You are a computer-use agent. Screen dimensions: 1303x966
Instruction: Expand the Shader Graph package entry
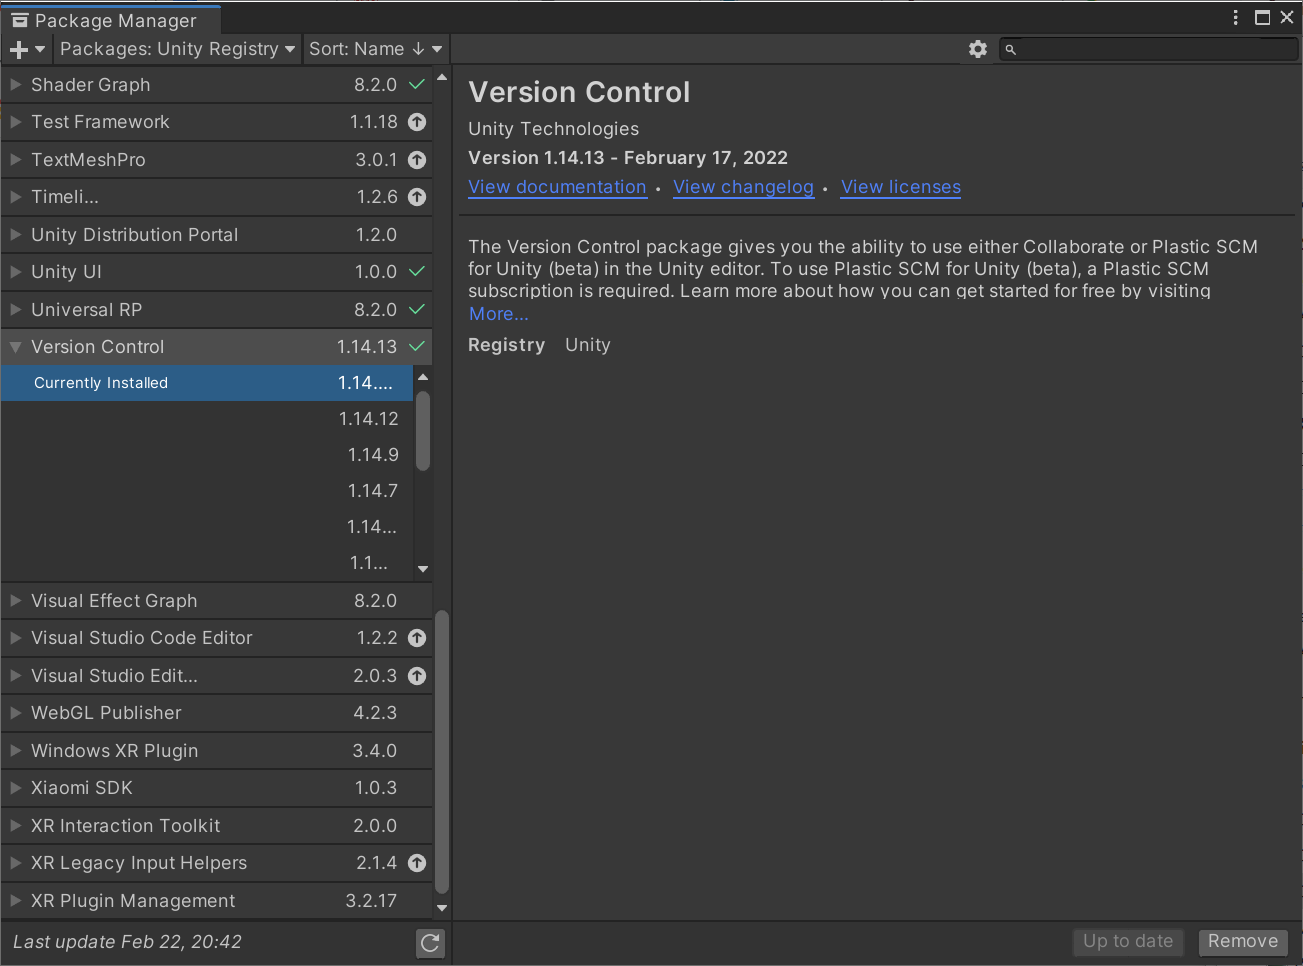[x=16, y=85]
